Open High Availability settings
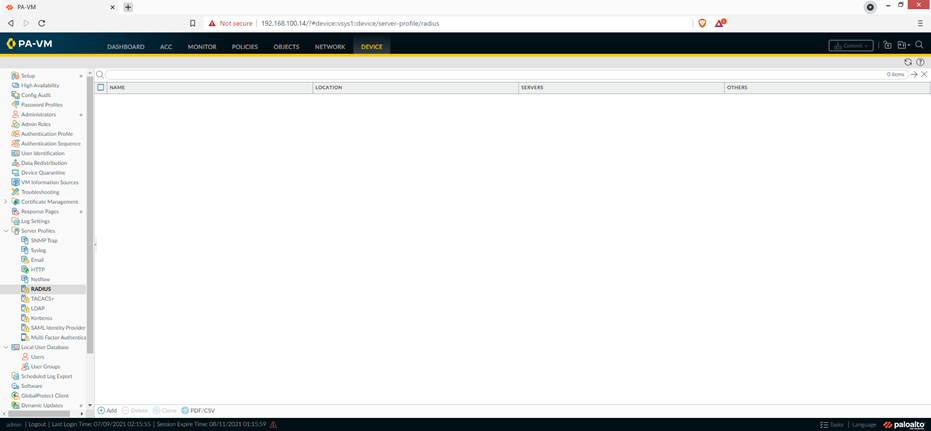Screen dimensions: 931x431 (x=40, y=85)
